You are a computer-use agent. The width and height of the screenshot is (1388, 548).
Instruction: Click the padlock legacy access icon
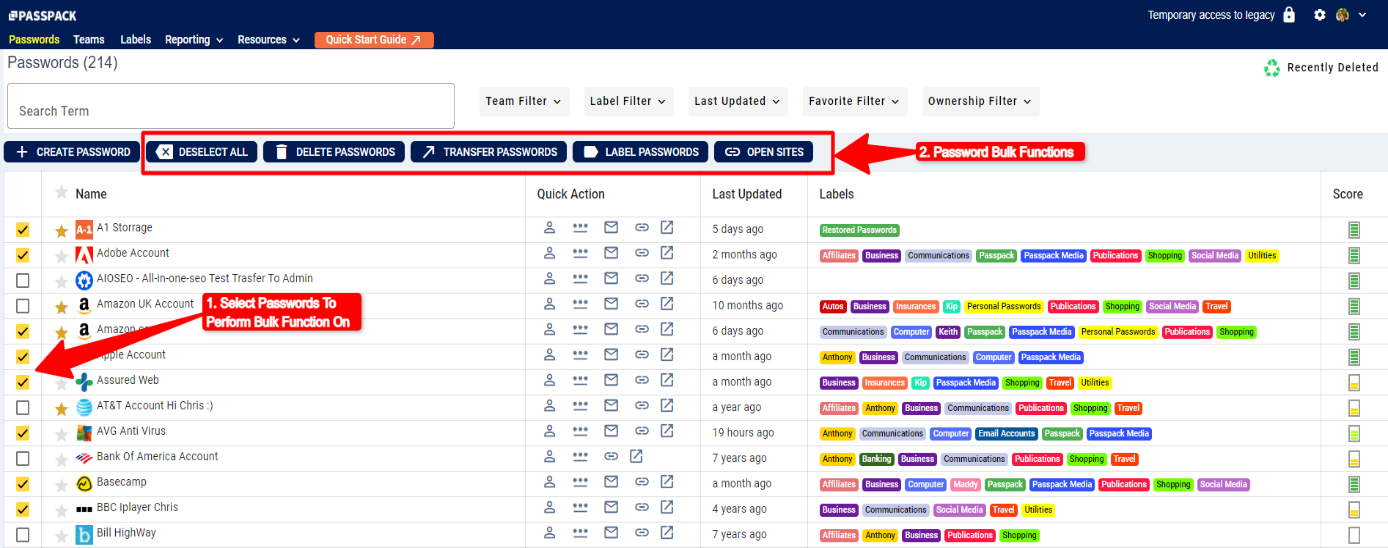tap(1289, 15)
